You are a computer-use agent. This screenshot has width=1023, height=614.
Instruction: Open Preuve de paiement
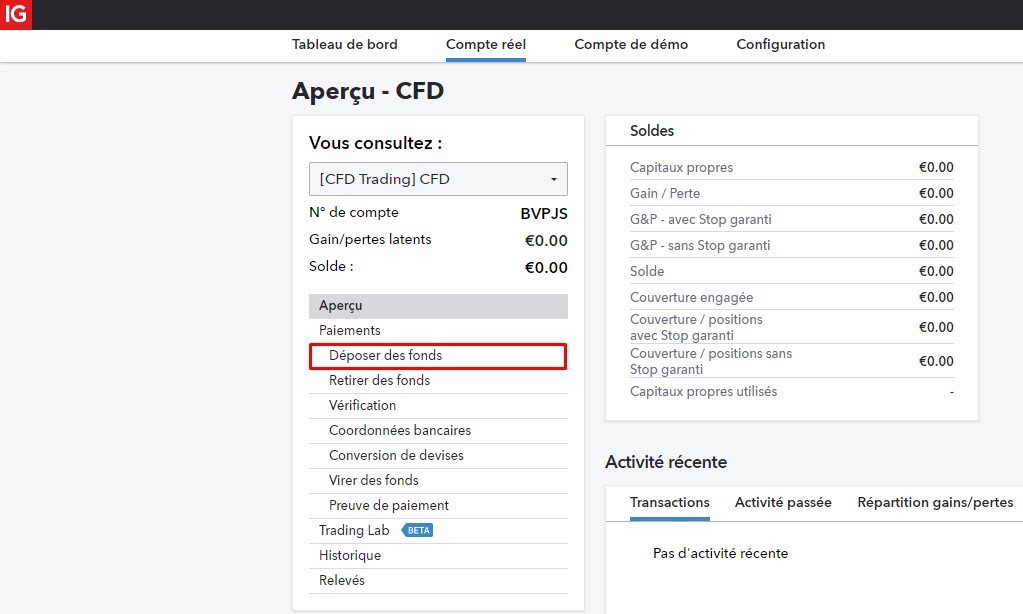click(x=388, y=505)
